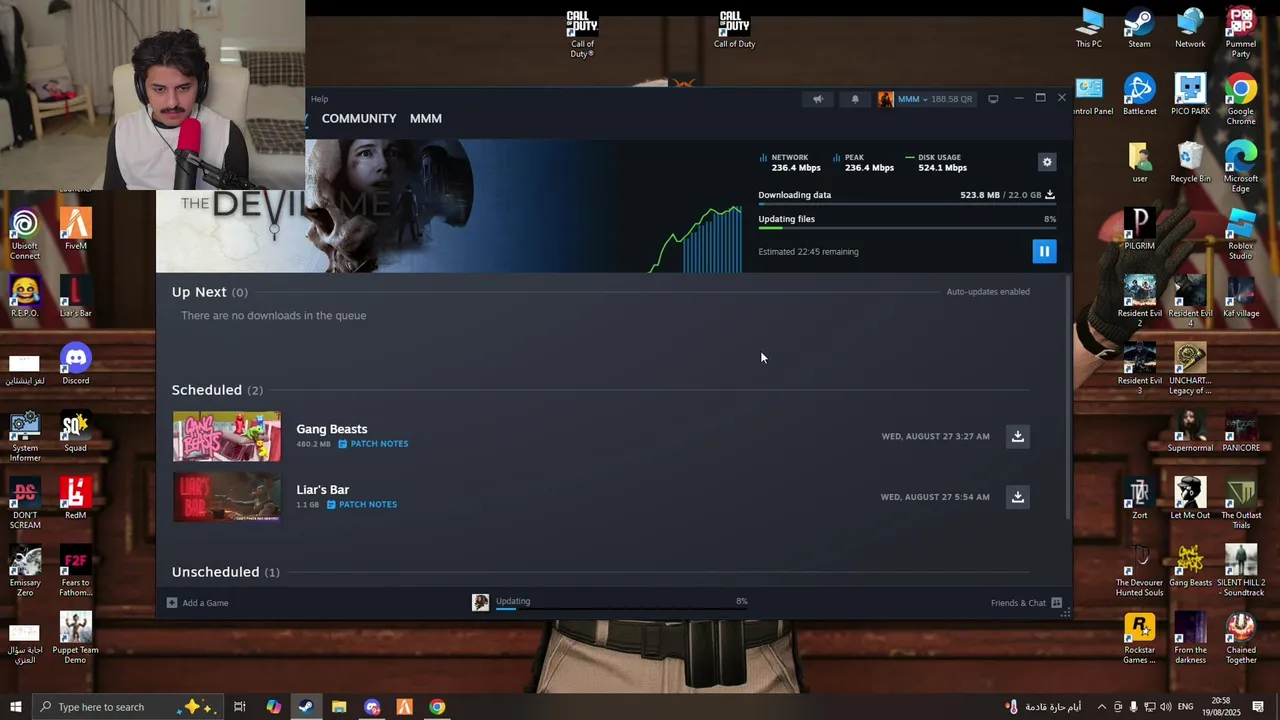Select Liar's Bar game thumbnail

227,497
